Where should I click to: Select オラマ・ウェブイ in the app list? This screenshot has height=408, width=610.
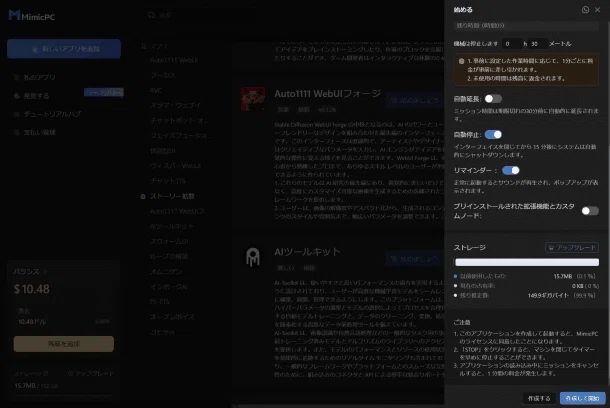coord(175,105)
